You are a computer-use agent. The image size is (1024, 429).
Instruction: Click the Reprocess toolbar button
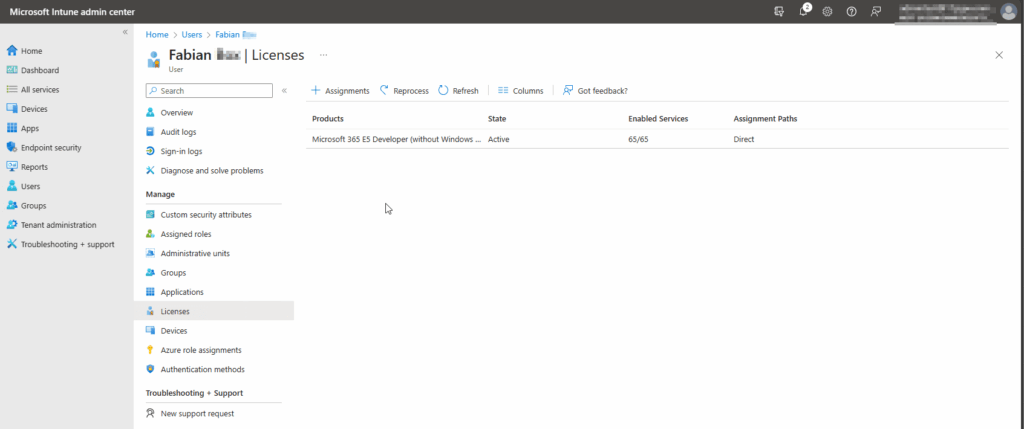coord(404,91)
